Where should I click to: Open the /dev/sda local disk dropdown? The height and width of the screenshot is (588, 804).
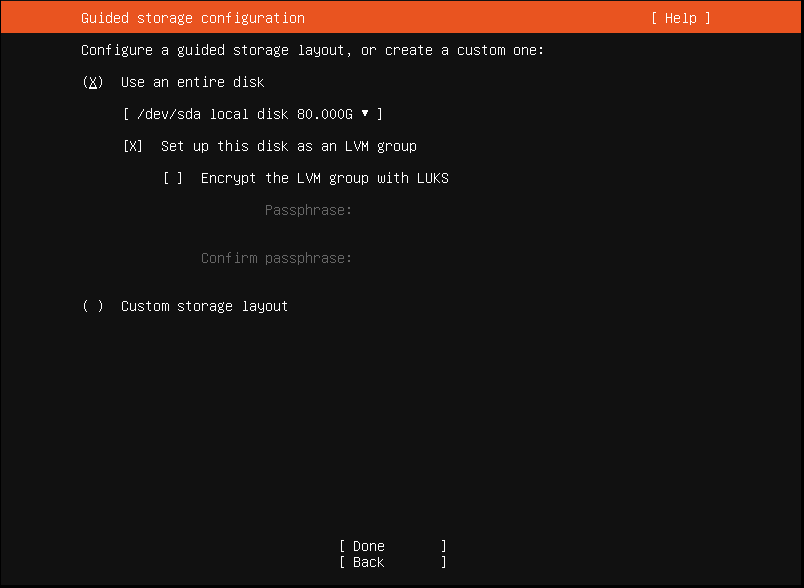pos(252,114)
